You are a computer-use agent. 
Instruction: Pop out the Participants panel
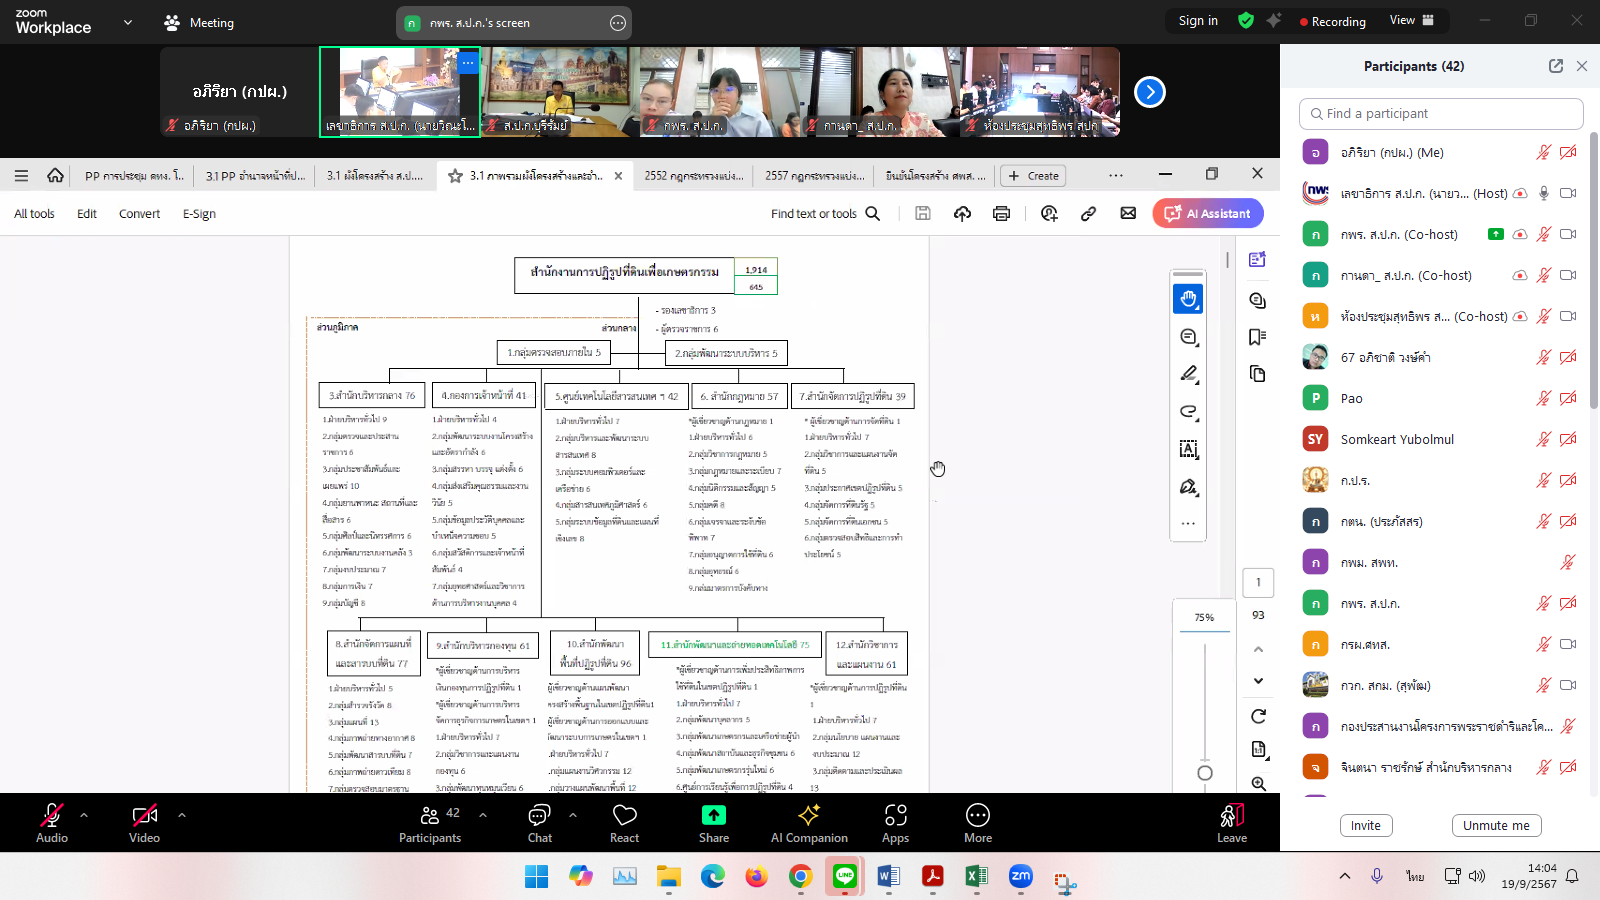point(1556,66)
